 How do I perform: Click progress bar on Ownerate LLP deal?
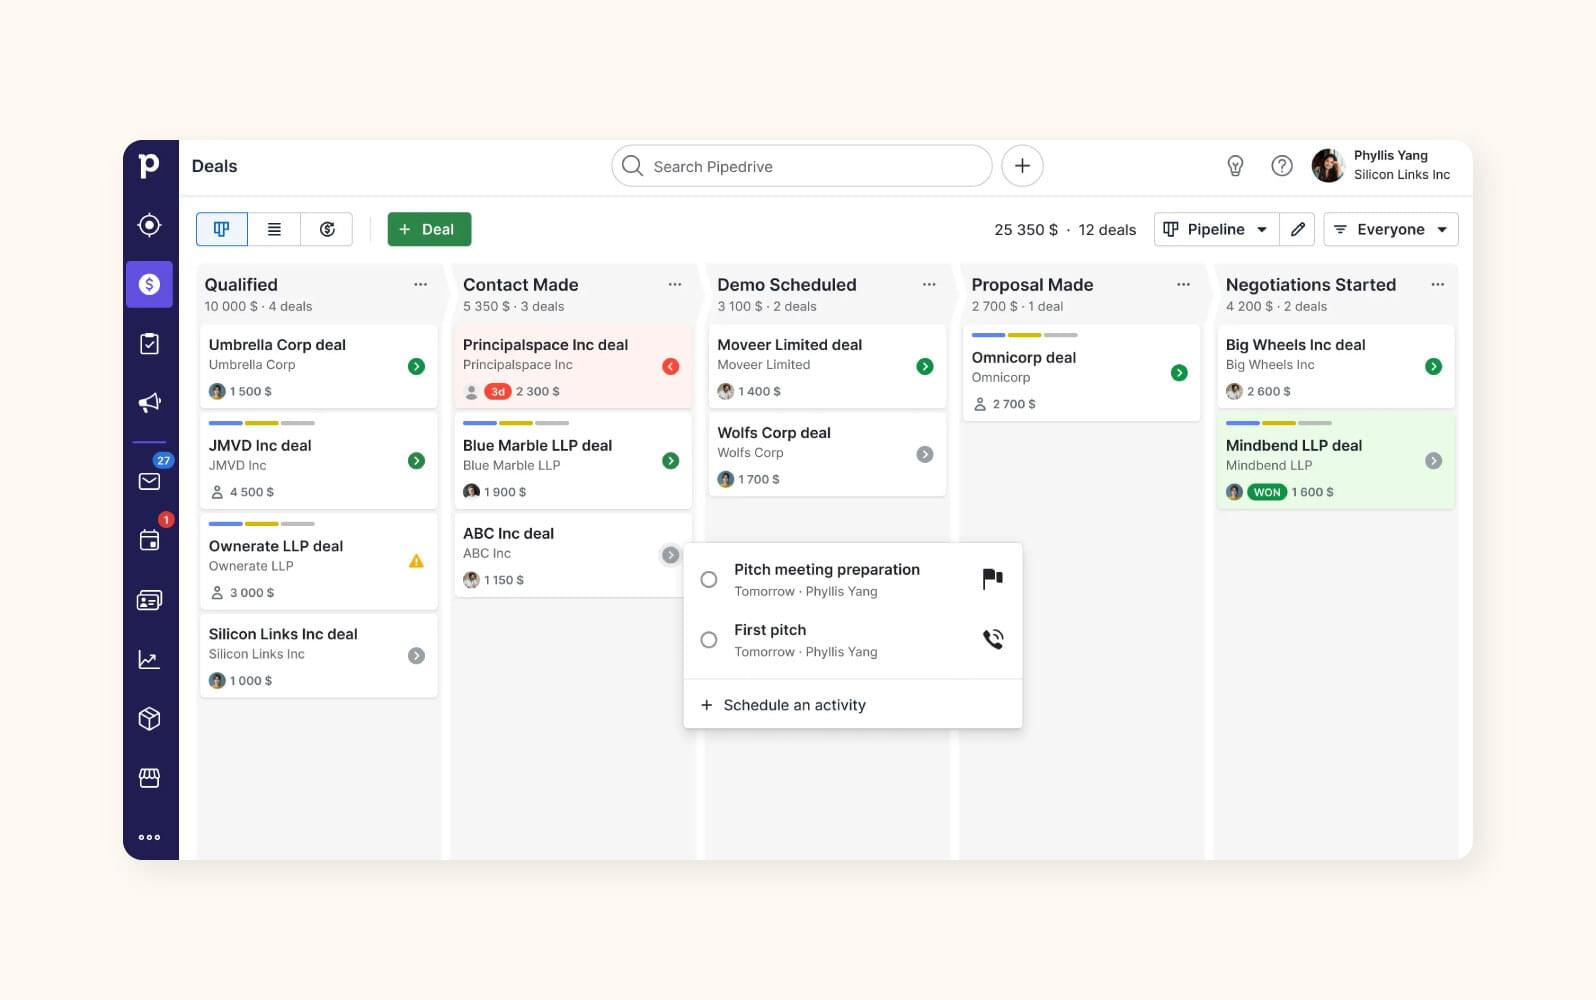click(x=261, y=524)
